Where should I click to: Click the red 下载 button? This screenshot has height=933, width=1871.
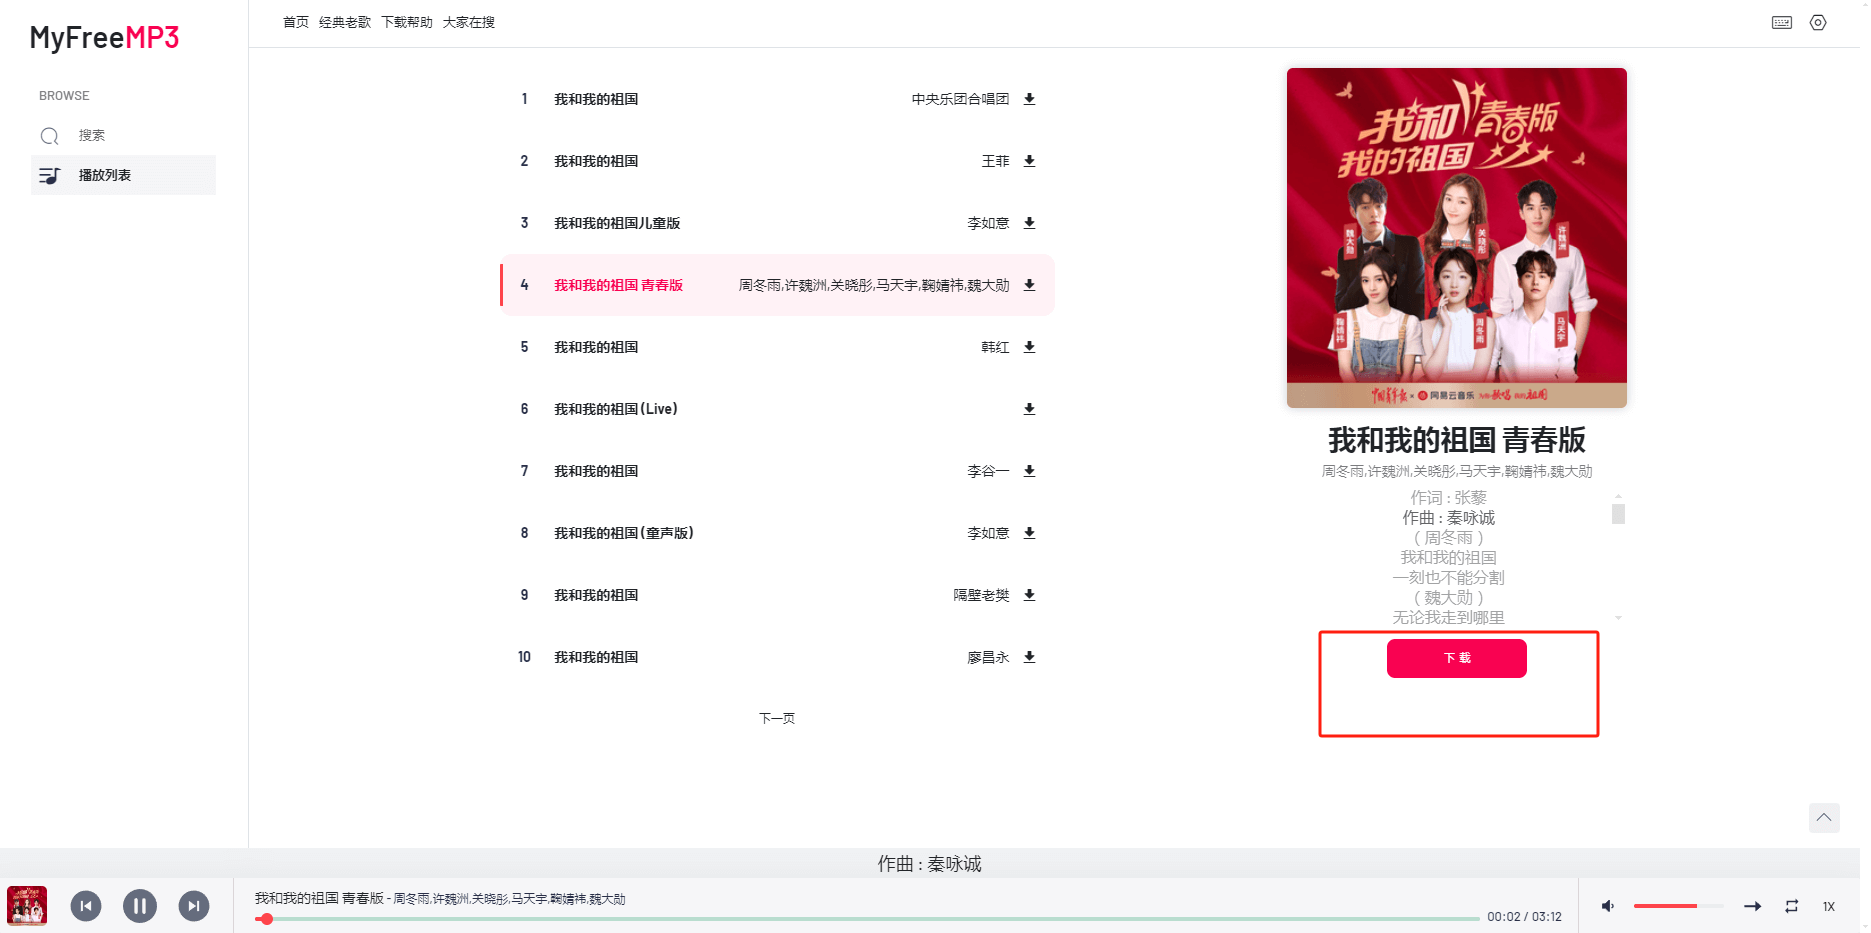[1456, 658]
